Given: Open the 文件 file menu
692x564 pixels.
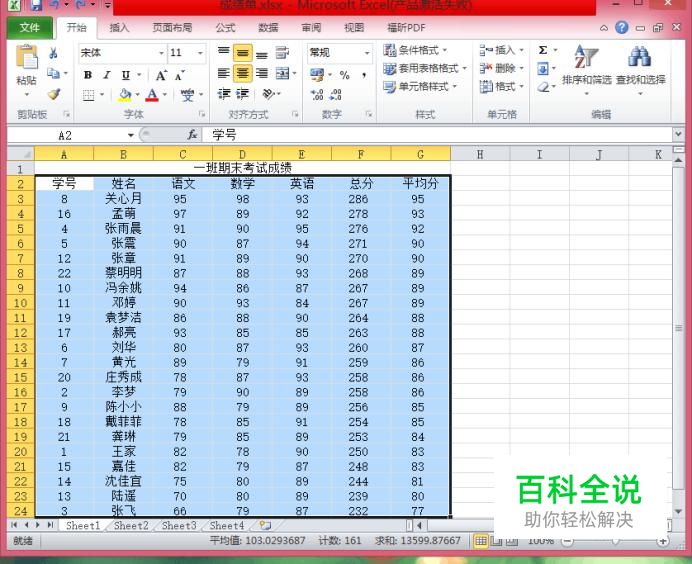Looking at the screenshot, I should tap(30, 28).
